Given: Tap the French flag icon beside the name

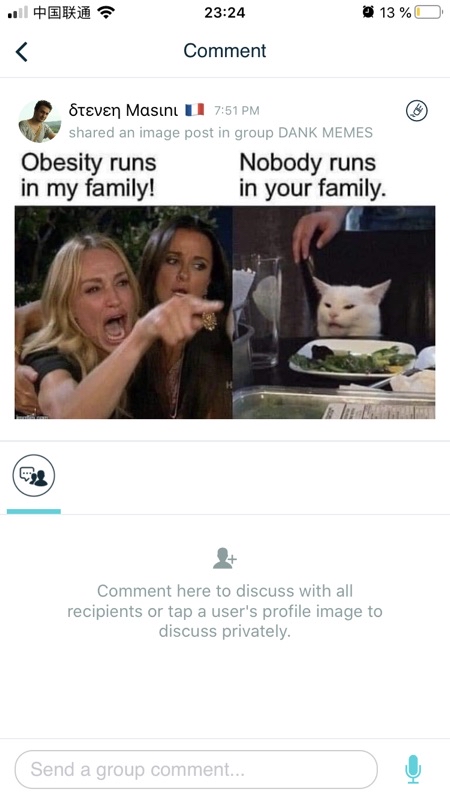Looking at the screenshot, I should pos(194,110).
